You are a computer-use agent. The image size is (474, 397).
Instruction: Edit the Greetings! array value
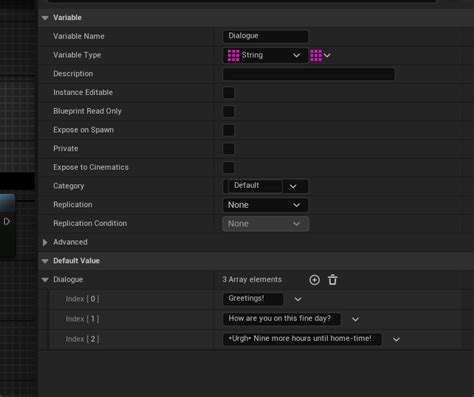pyautogui.click(x=253, y=299)
